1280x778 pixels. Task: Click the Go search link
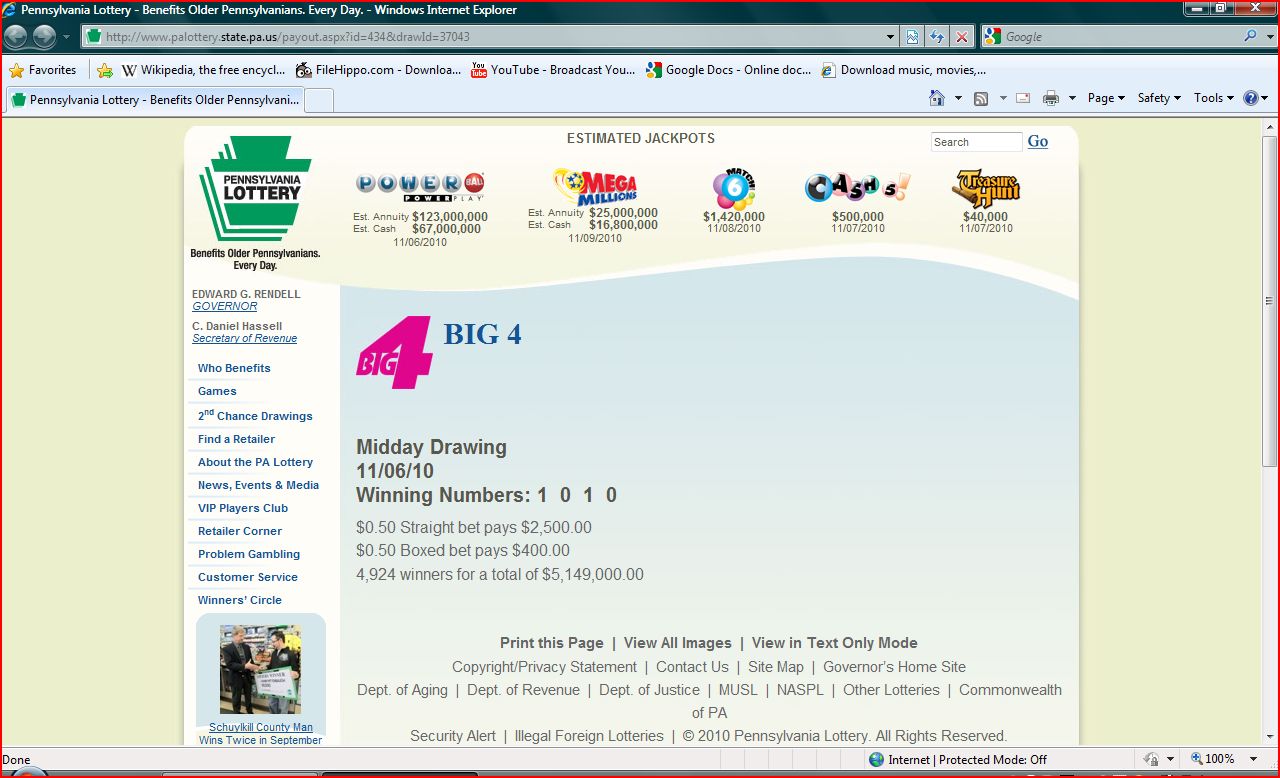(1038, 141)
